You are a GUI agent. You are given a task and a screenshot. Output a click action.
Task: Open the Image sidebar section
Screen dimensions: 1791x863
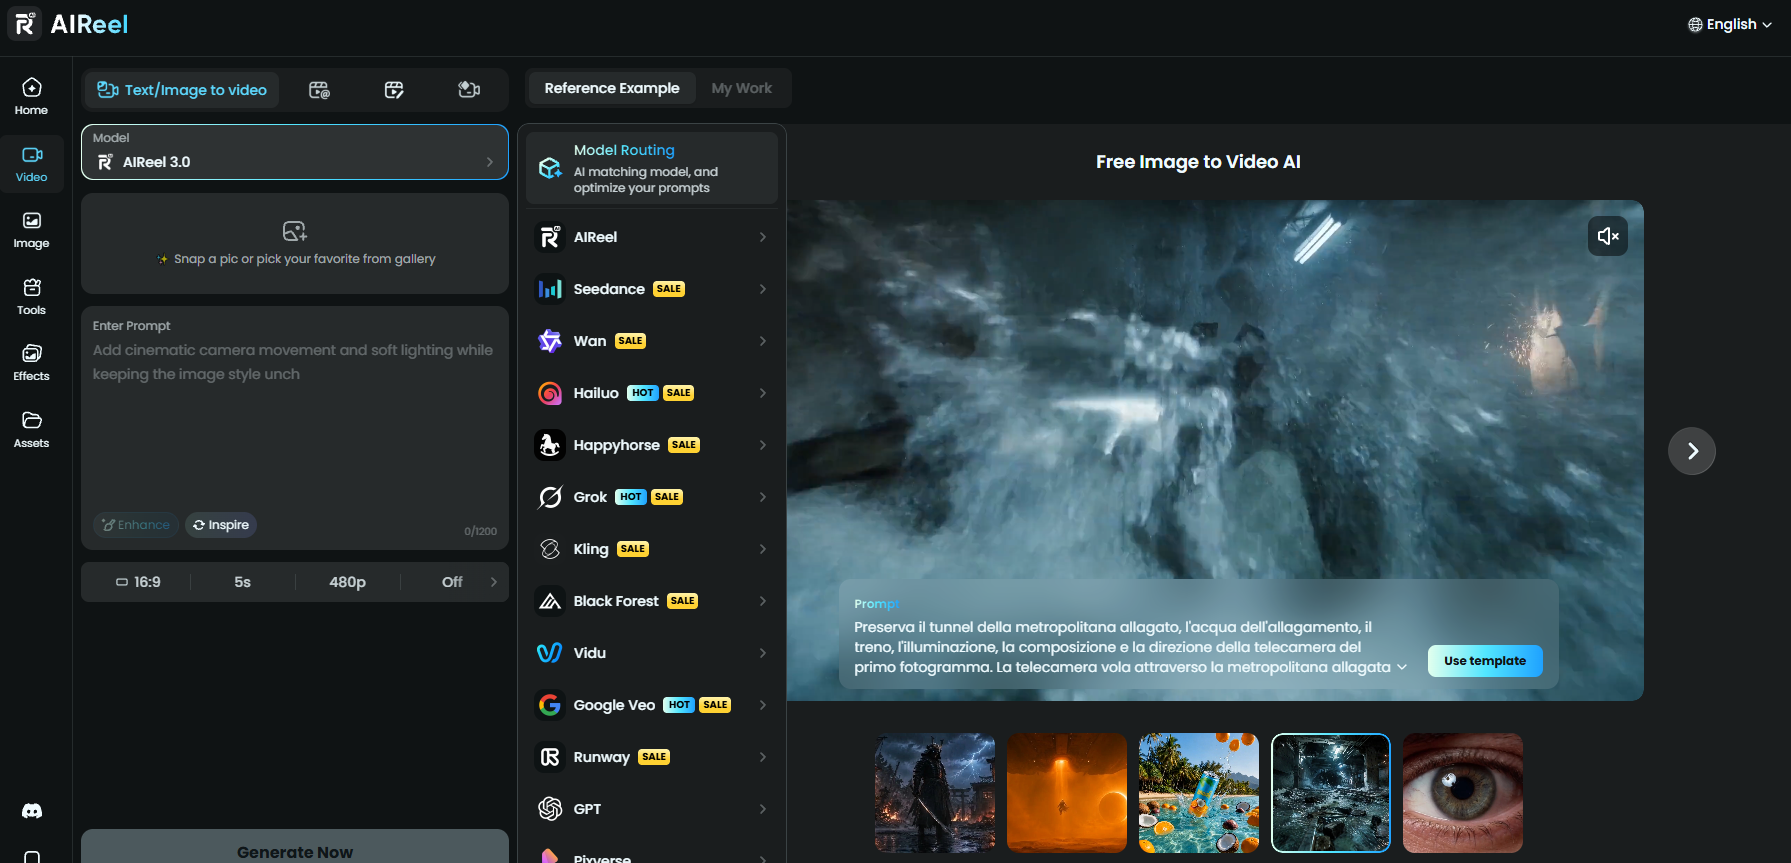click(31, 230)
